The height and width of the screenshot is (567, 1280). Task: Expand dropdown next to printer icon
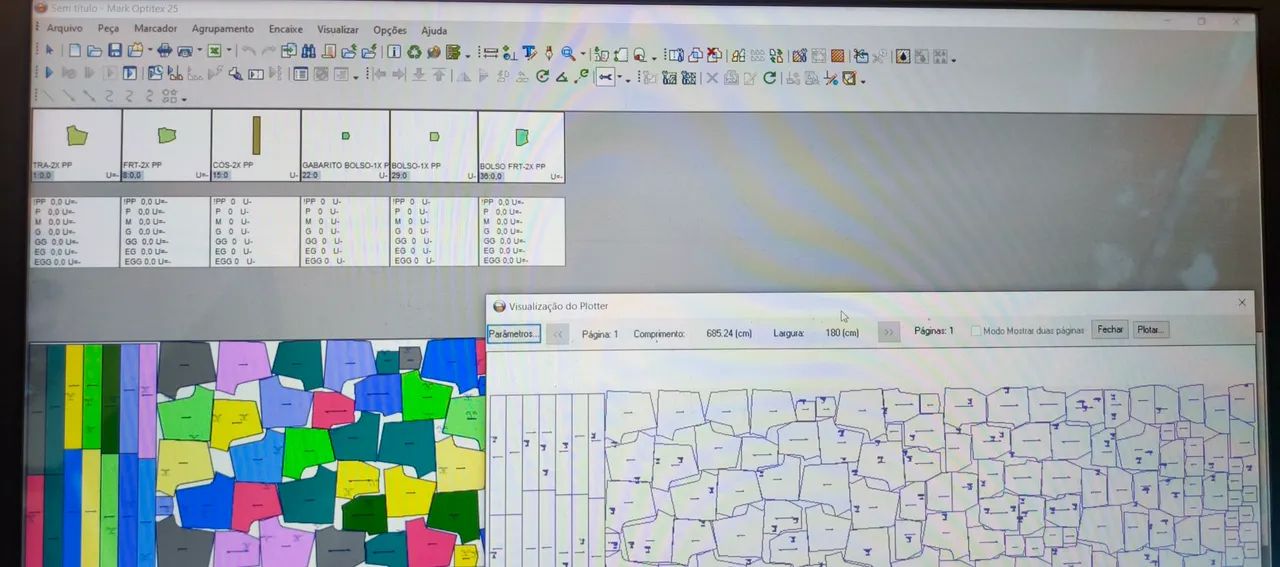coord(200,50)
